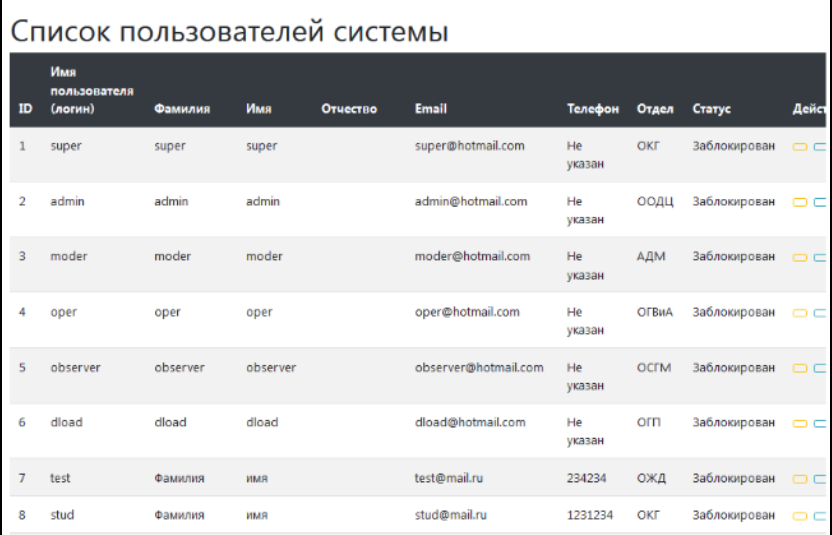The width and height of the screenshot is (832, 535).
Task: Click the yellow action icon for user stud
Action: [x=800, y=516]
